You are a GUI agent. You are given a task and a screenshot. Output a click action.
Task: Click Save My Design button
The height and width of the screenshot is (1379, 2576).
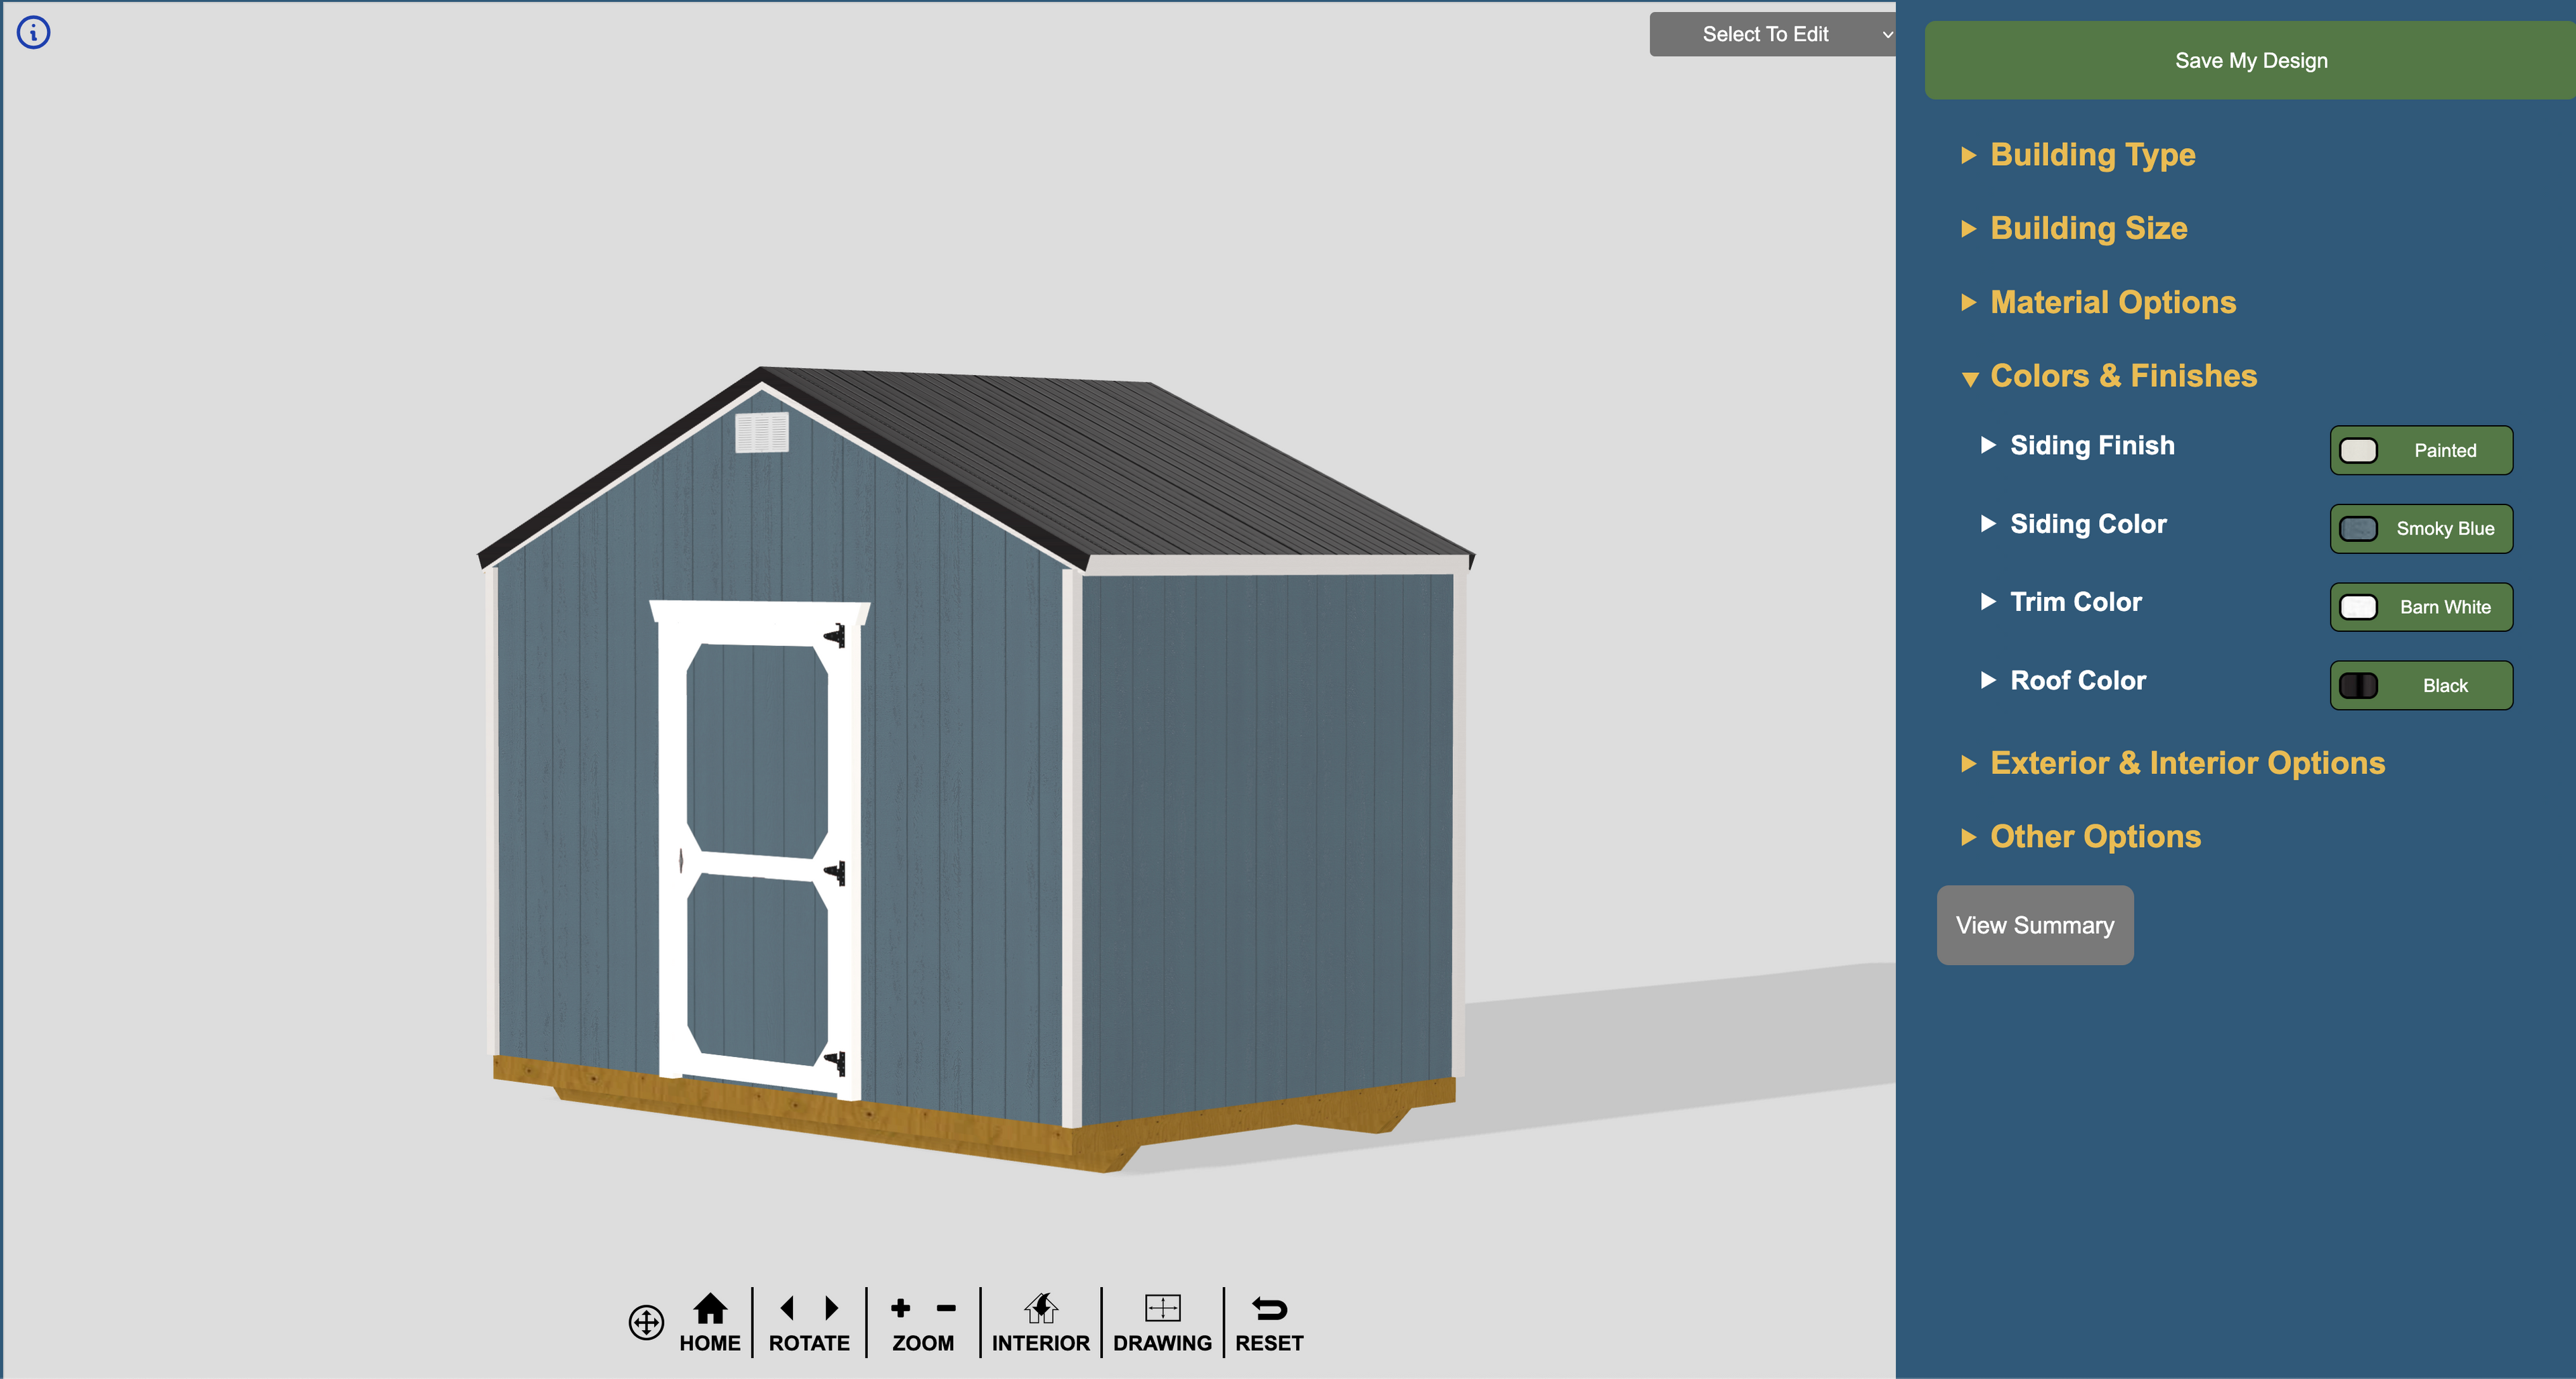tap(2250, 61)
